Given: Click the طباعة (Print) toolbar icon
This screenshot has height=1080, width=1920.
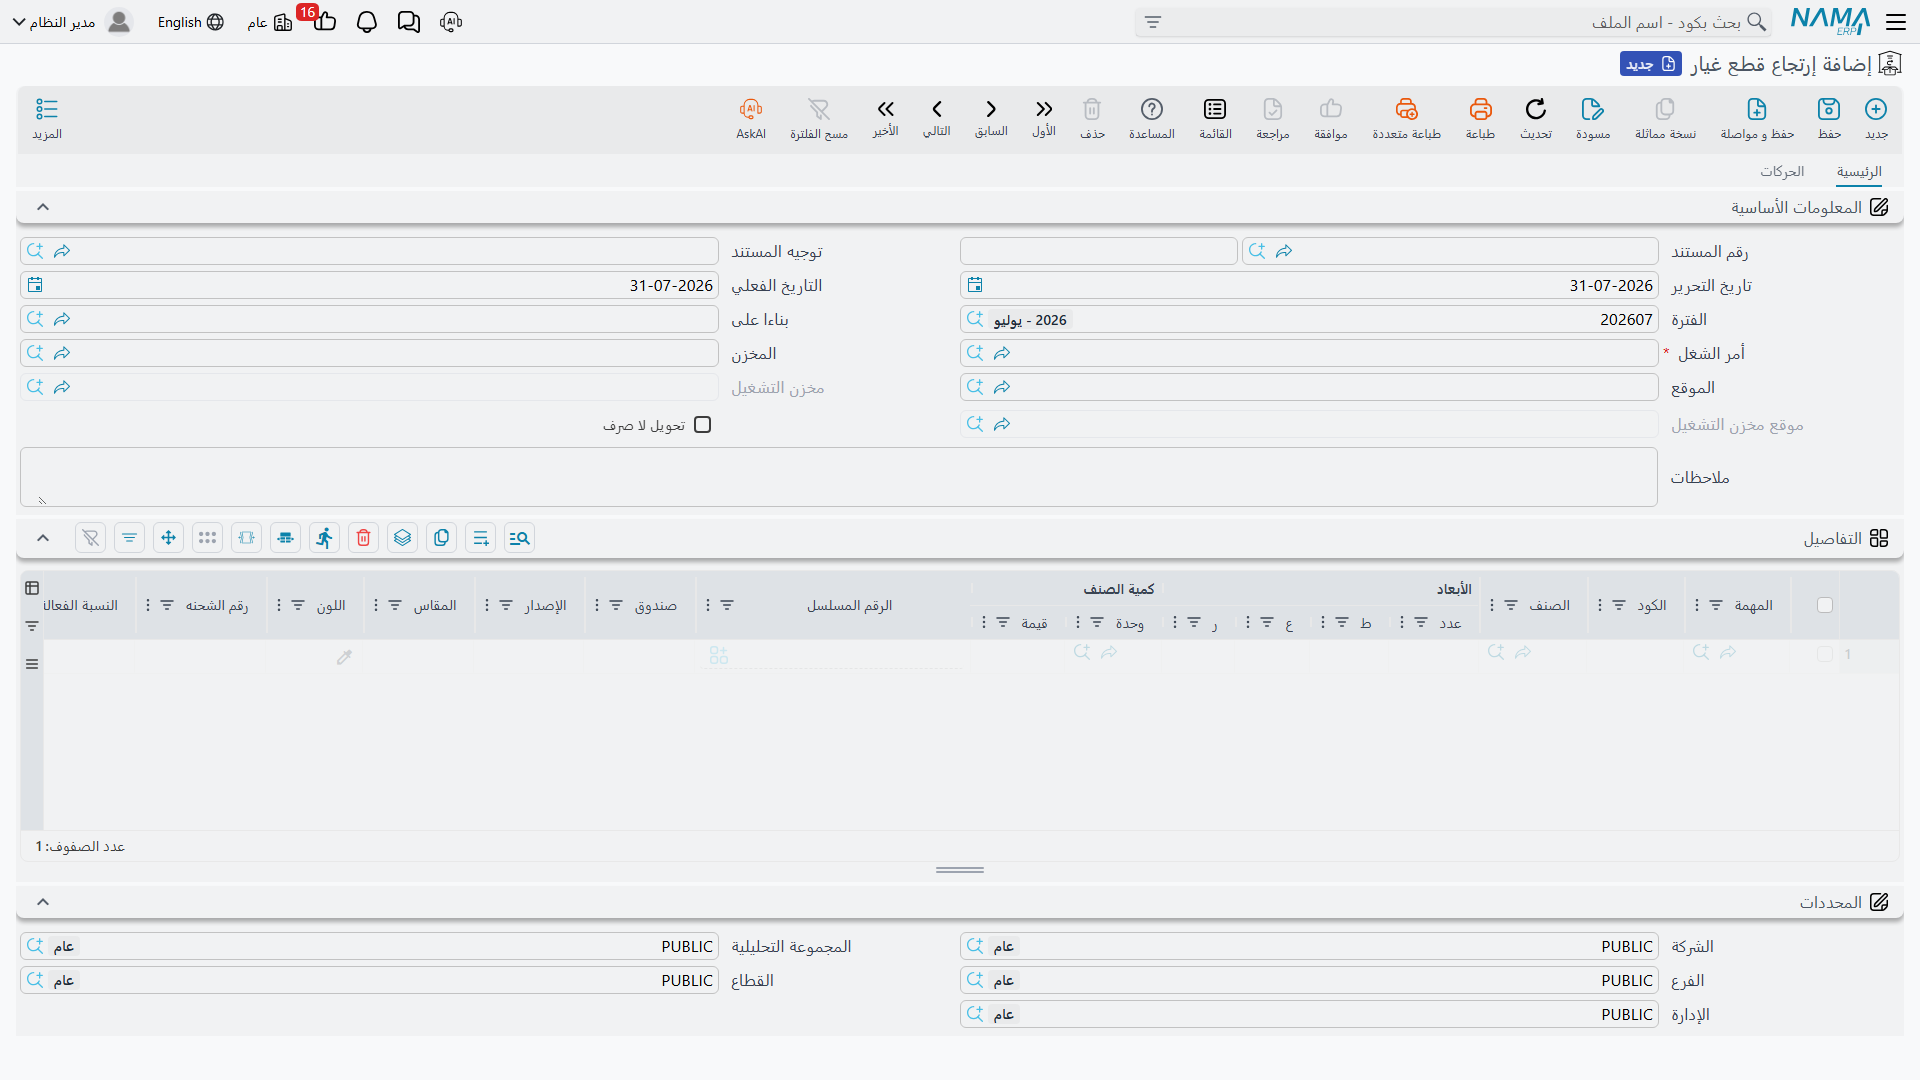Looking at the screenshot, I should pyautogui.click(x=1480, y=118).
